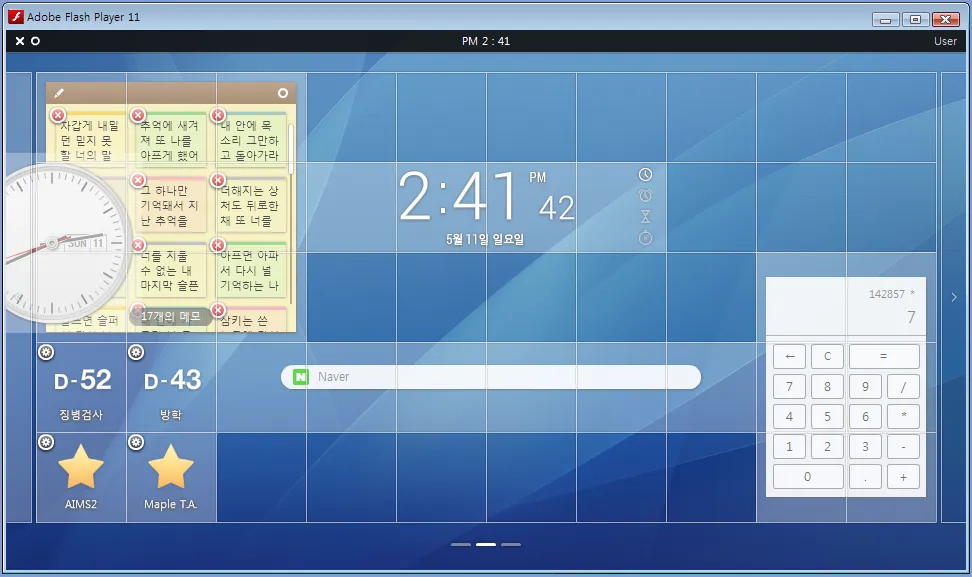Delete the memo starting with 삼키는 쓴
Viewport: 972px width, 577px height.
[218, 309]
